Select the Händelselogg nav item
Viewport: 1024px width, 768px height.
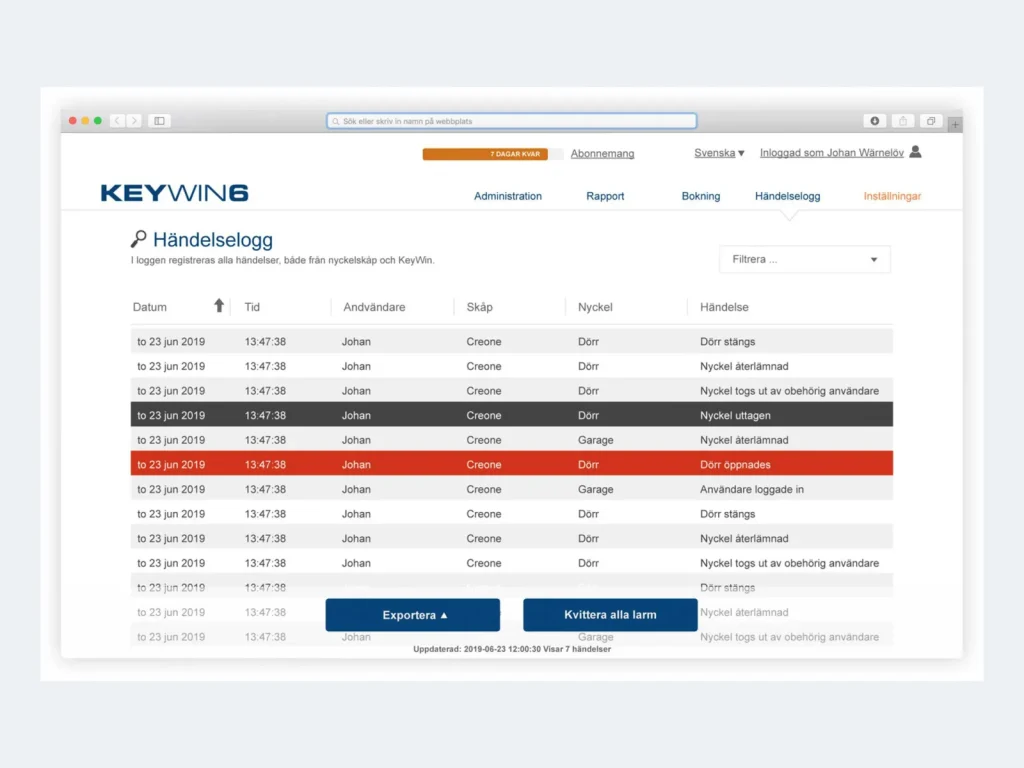(x=788, y=196)
